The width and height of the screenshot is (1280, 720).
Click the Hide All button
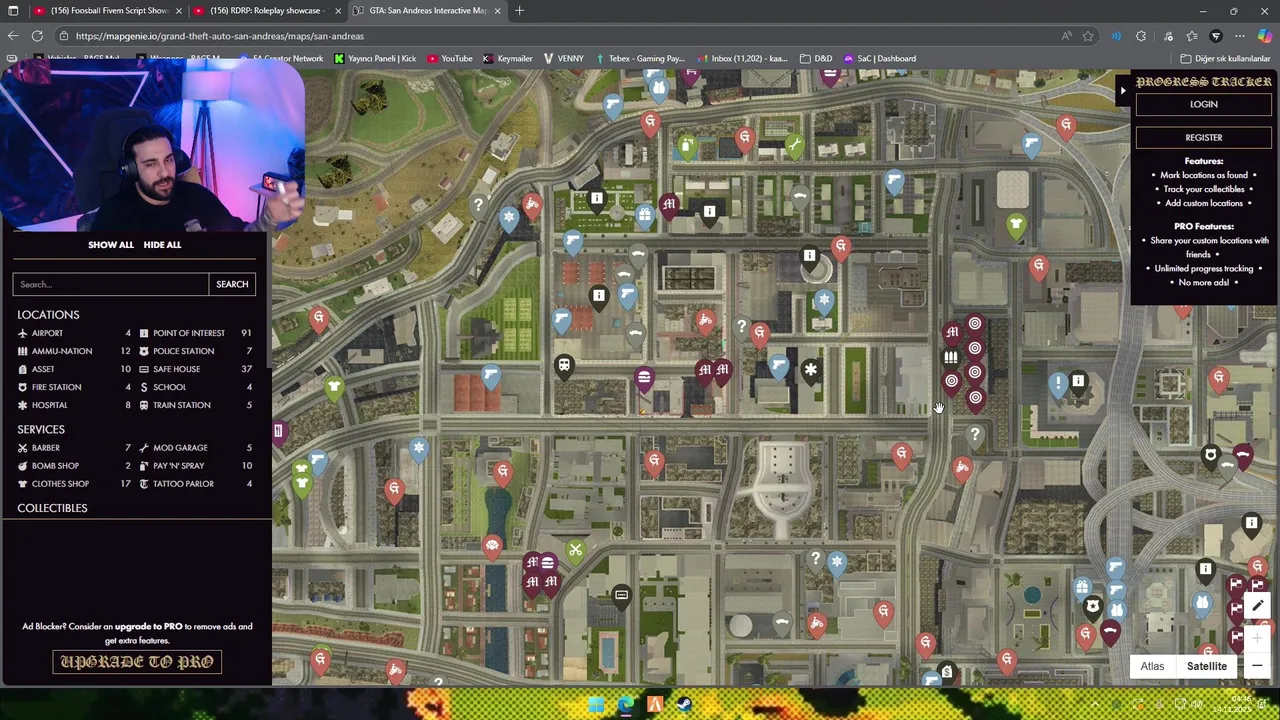[x=162, y=245]
